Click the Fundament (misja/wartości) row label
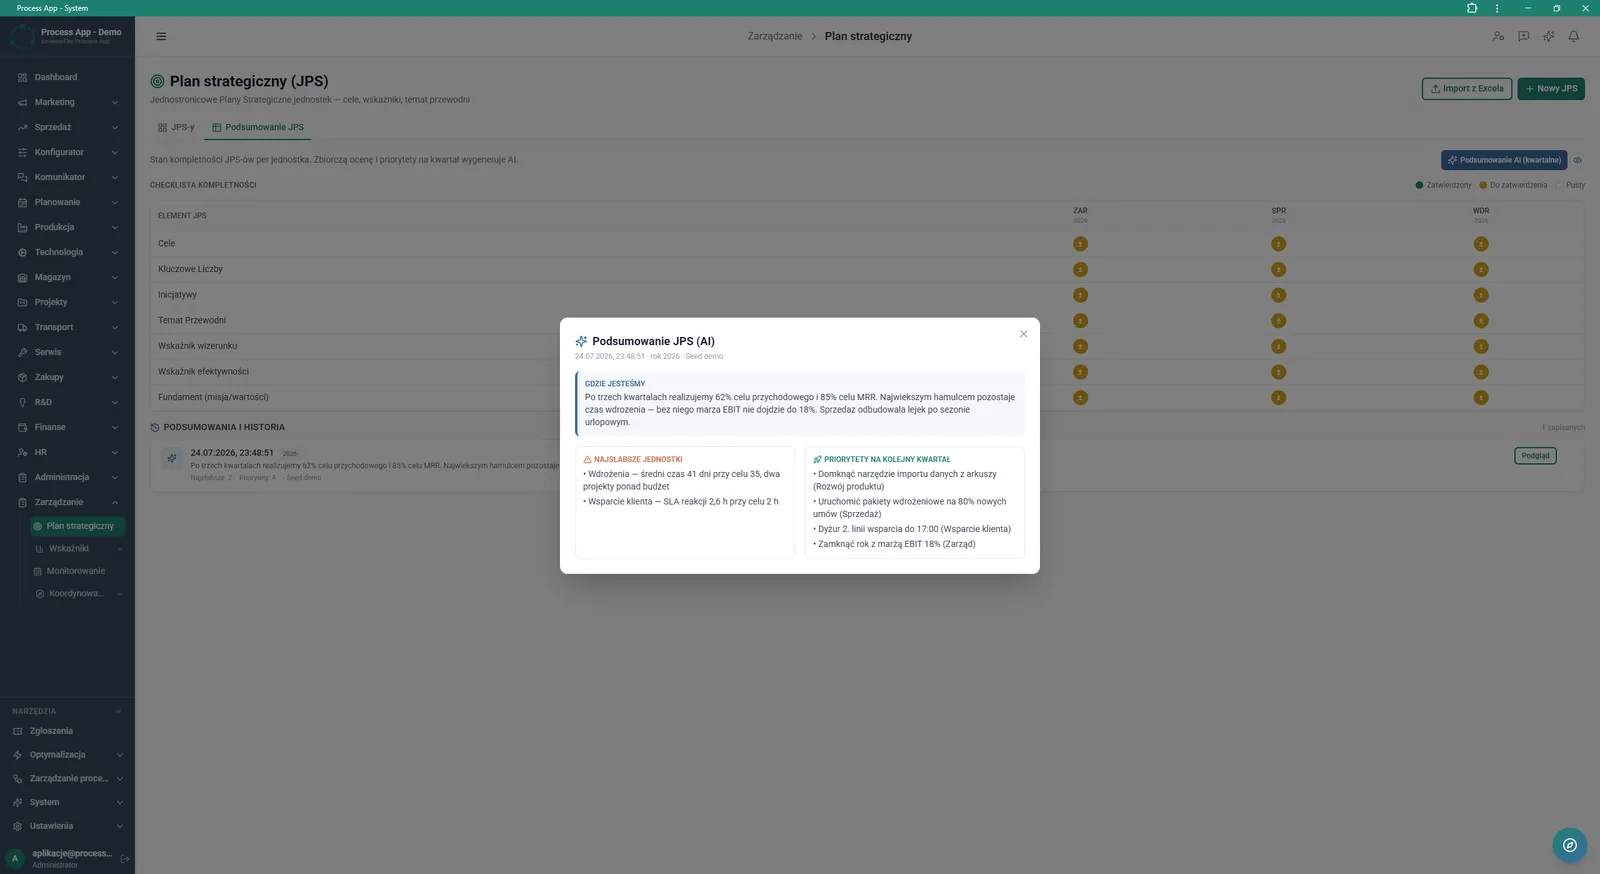This screenshot has width=1600, height=874. 213,397
